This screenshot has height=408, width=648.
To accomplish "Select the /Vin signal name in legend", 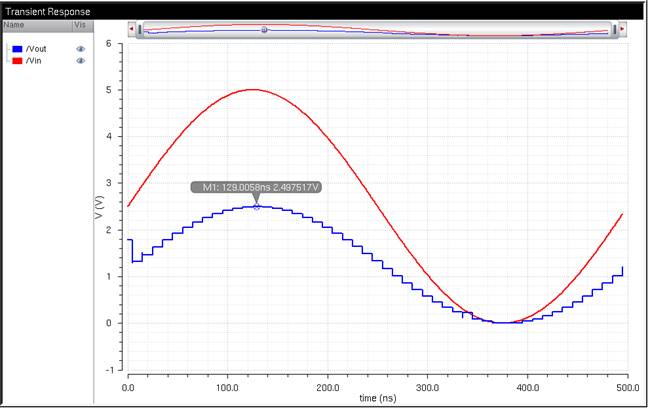I will [x=36, y=61].
